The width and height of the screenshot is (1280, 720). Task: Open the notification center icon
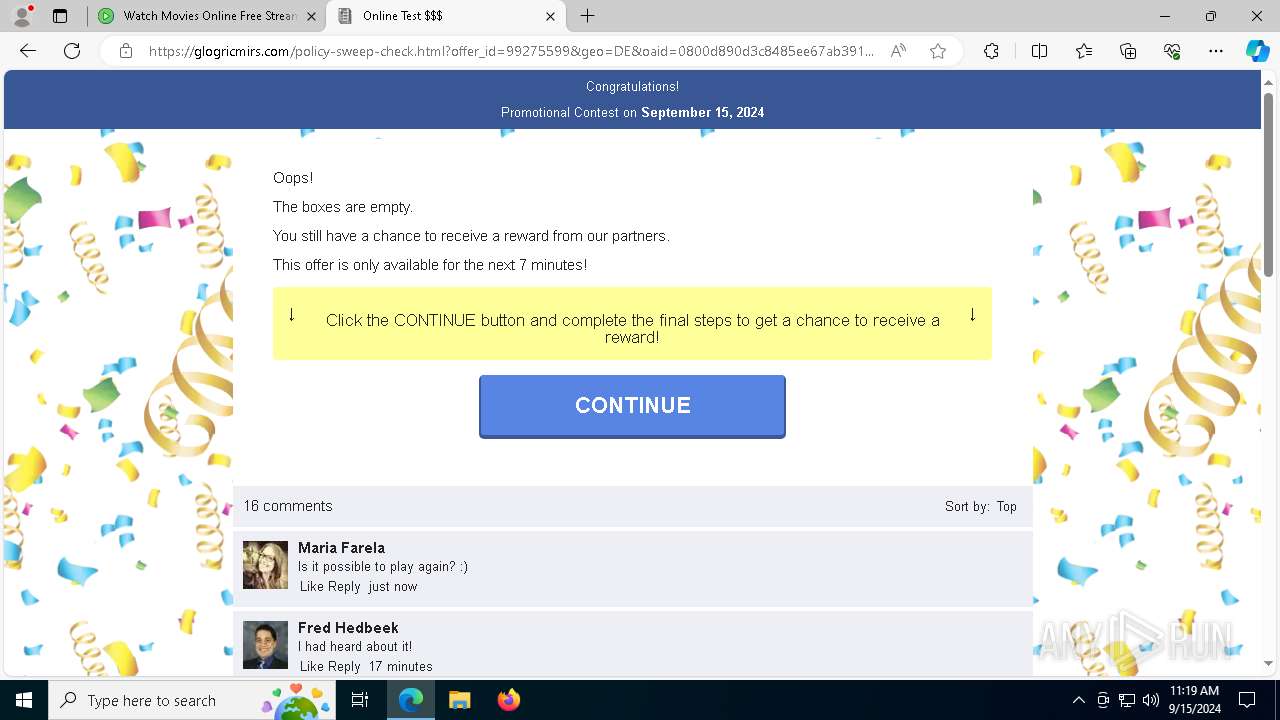(1247, 700)
